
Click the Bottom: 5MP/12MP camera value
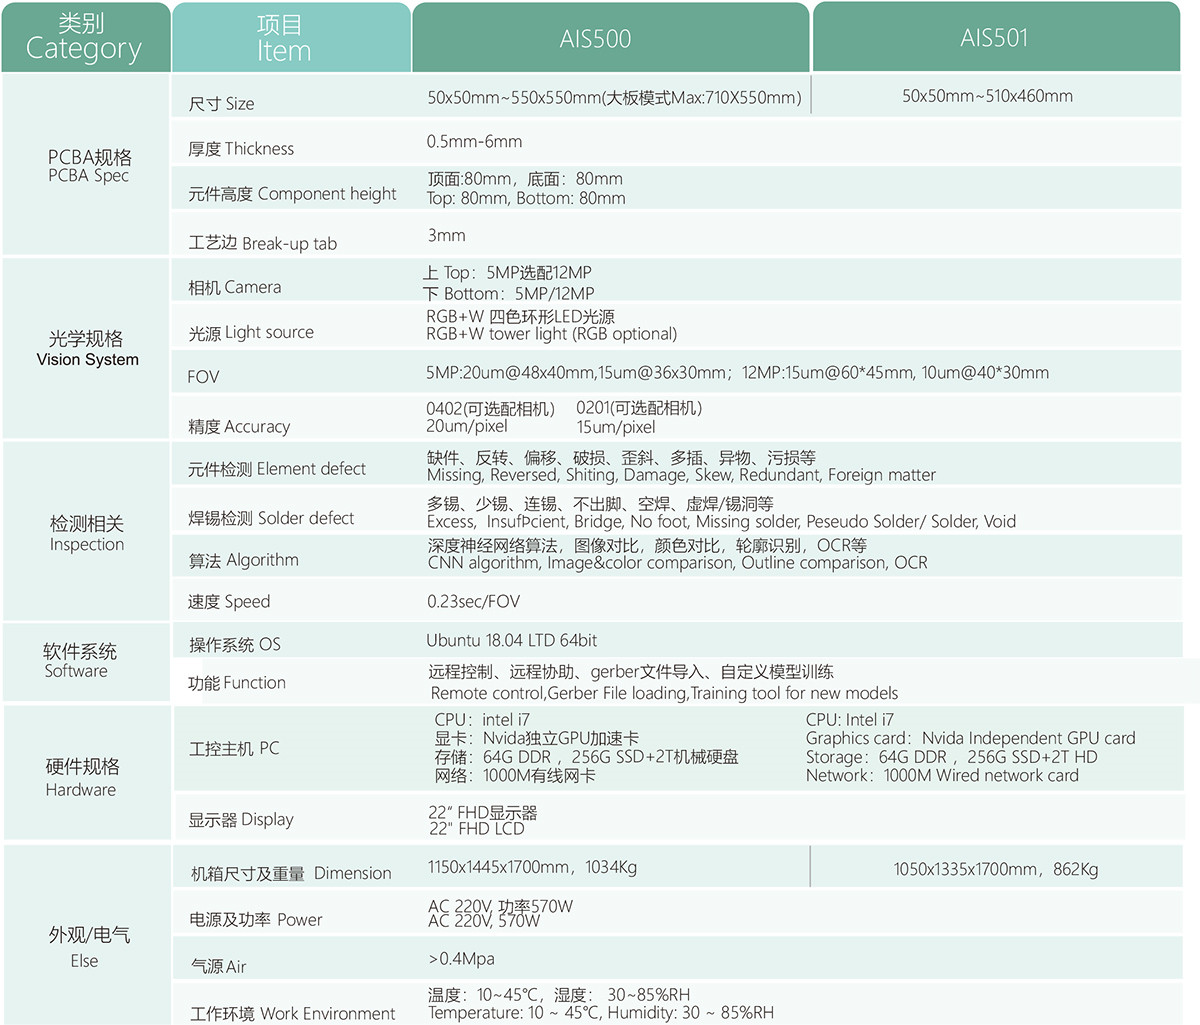pos(508,294)
